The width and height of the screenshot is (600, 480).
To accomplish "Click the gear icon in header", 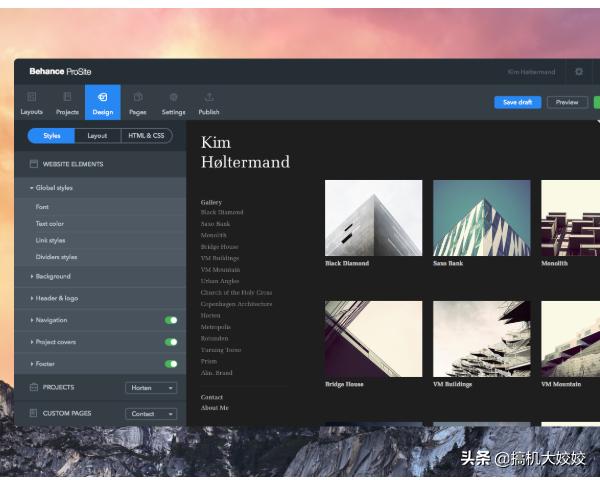I will [x=578, y=72].
